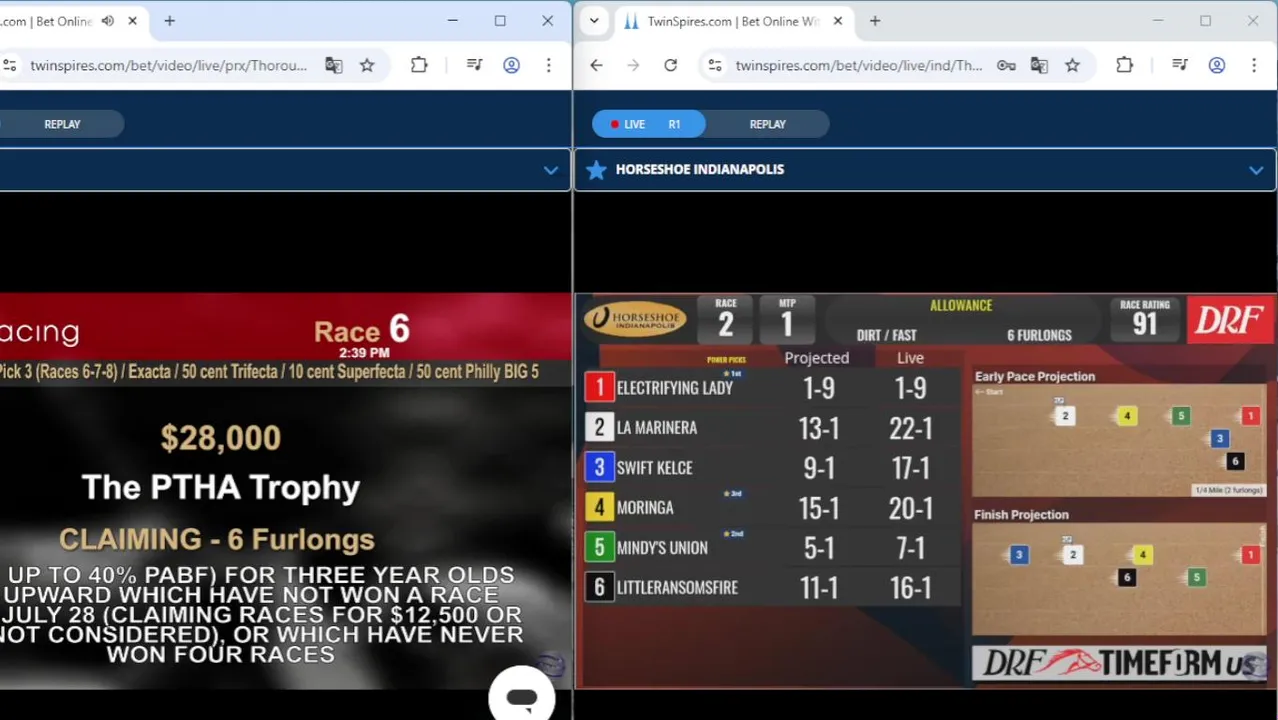Click the Race Rating 91 value
1278x720 pixels.
tap(1144, 325)
